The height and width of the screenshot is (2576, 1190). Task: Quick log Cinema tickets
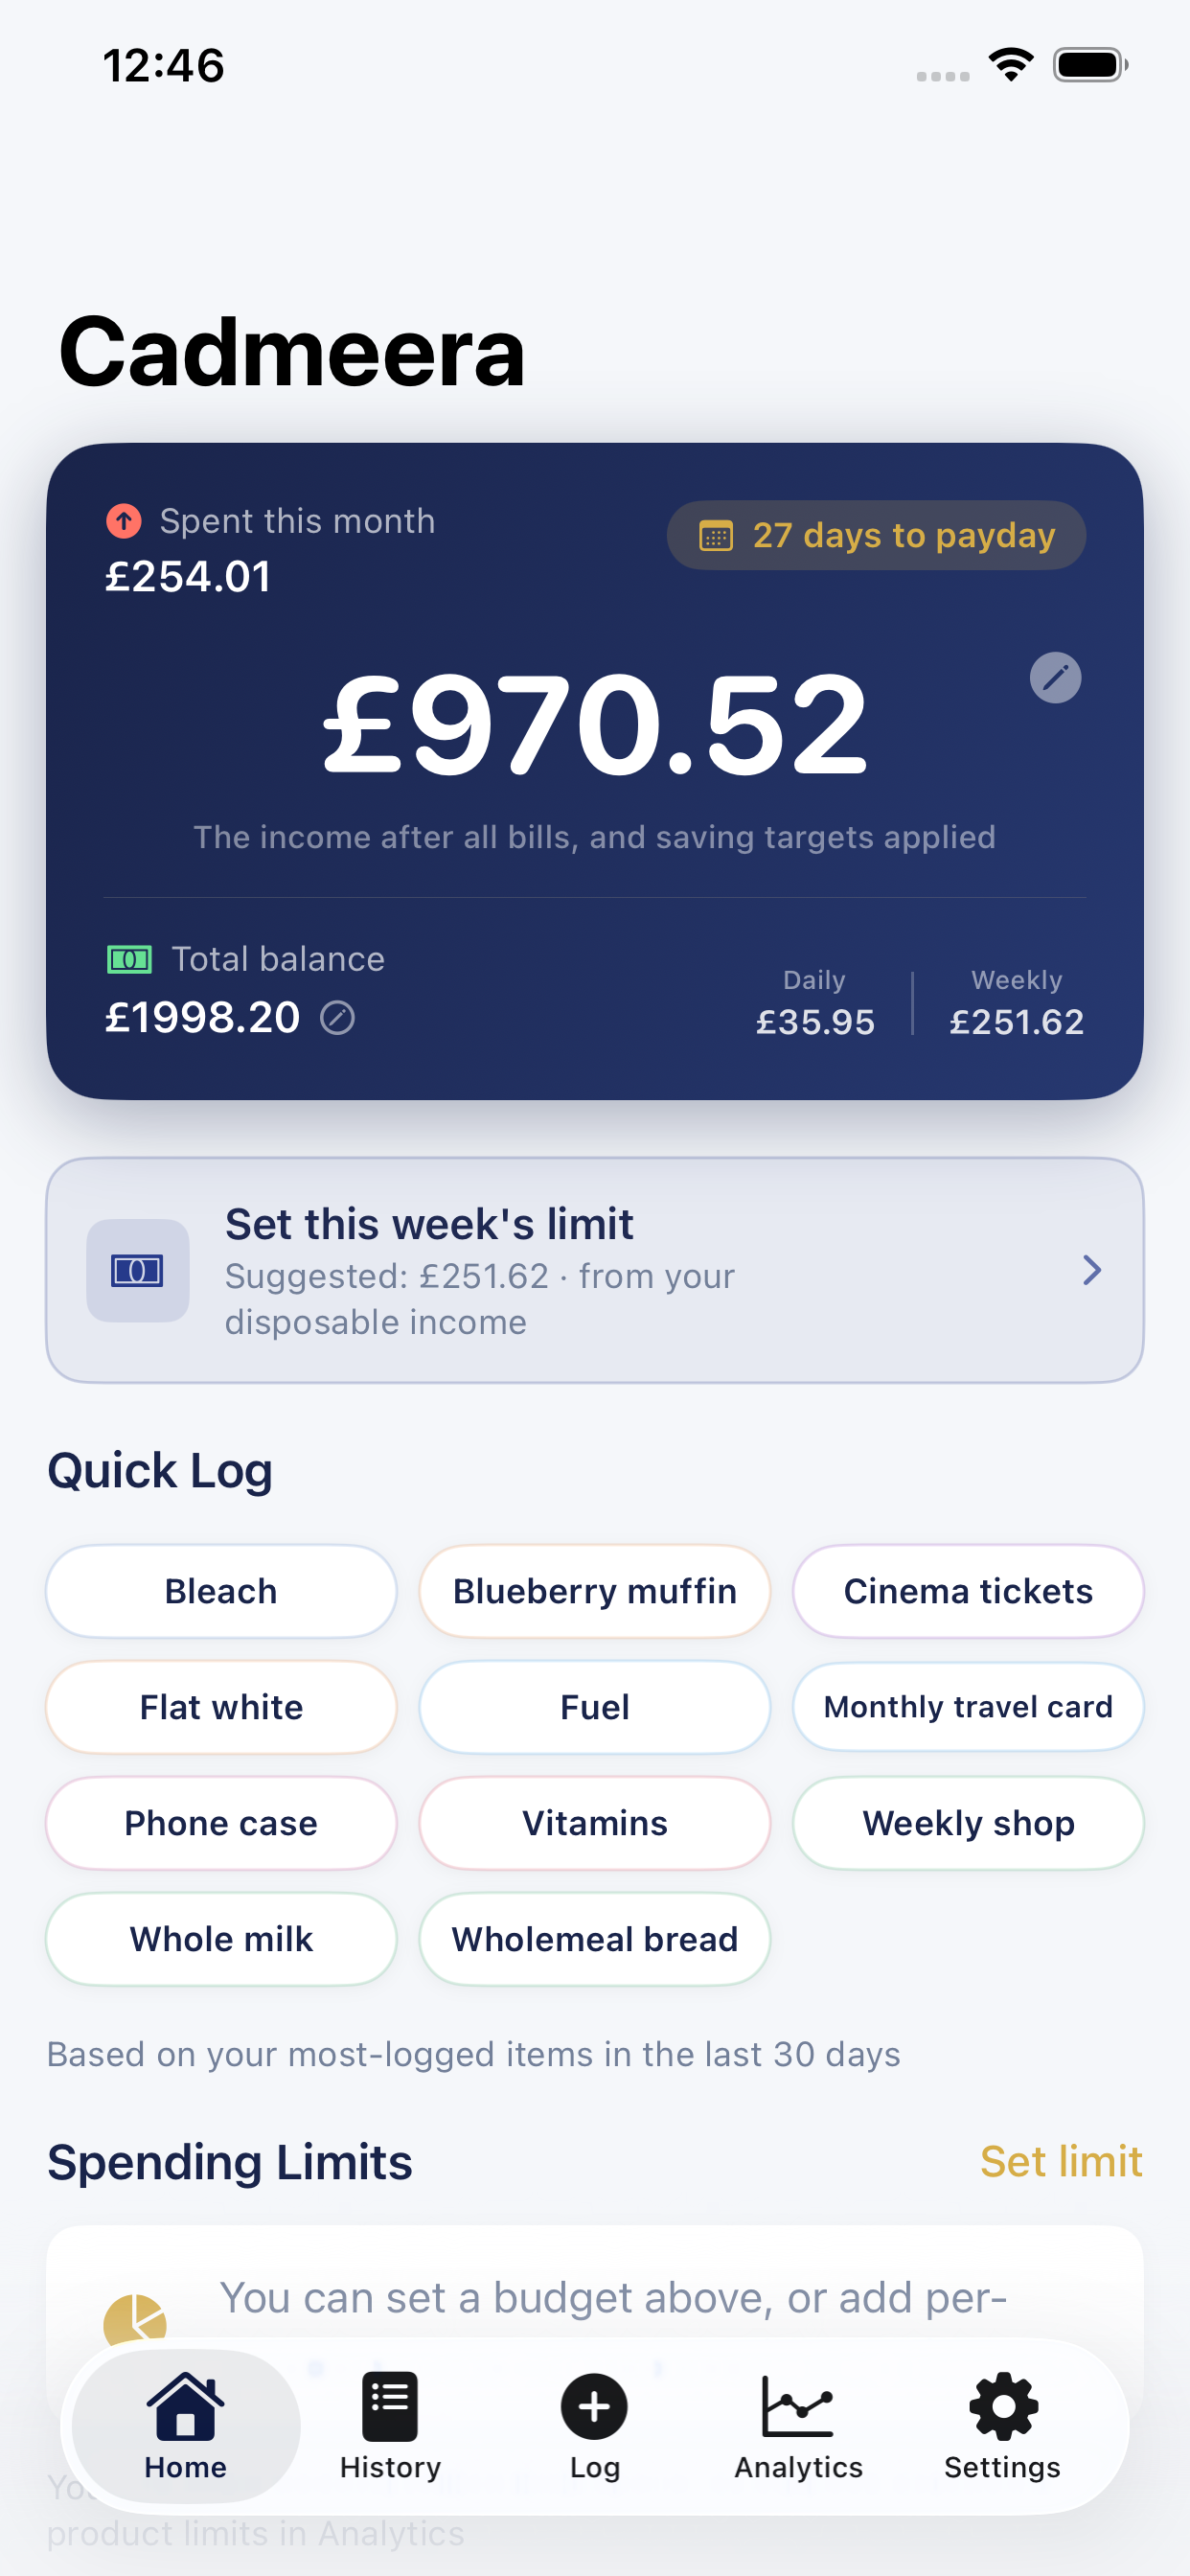(968, 1591)
